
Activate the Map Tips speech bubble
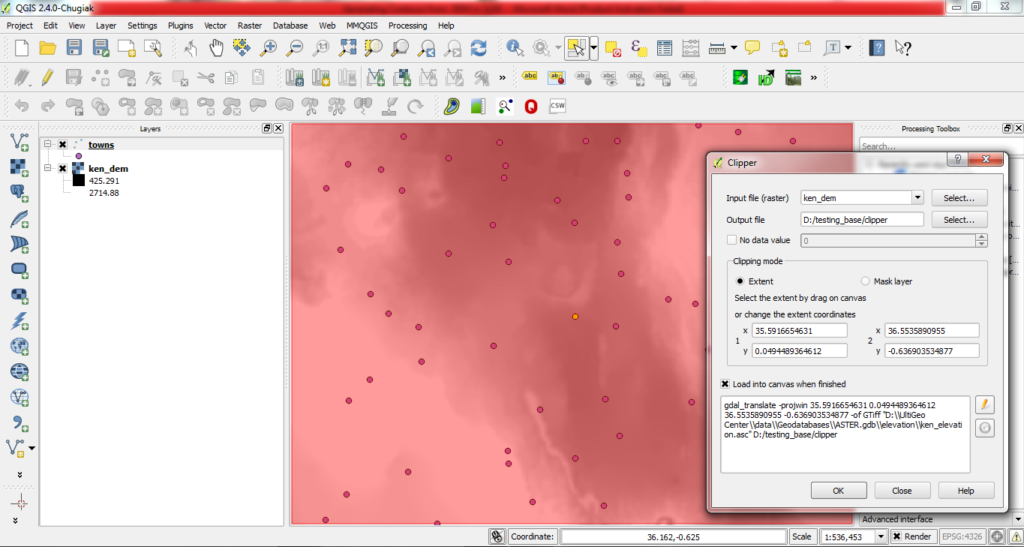pyautogui.click(x=752, y=48)
